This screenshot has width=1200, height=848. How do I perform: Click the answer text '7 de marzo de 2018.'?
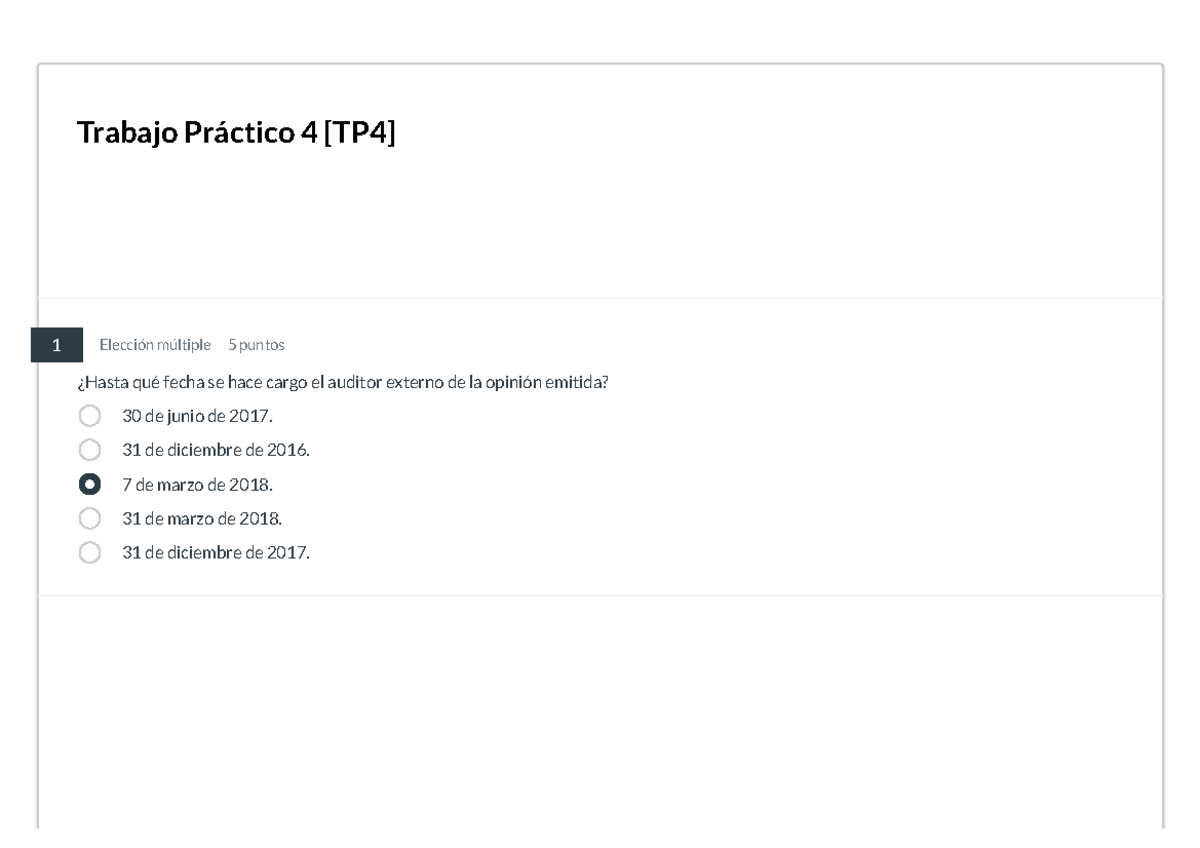point(197,485)
